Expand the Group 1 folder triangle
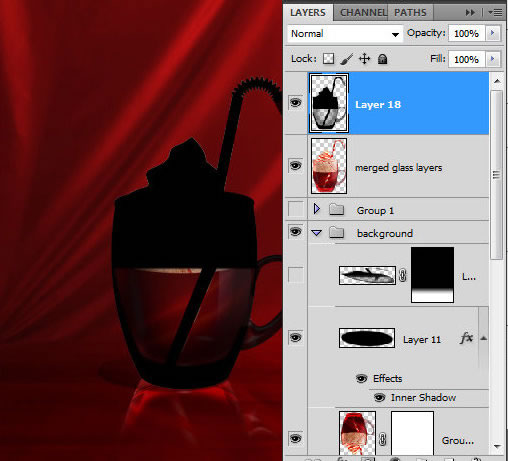Screen dimensions: 508x461 point(317,209)
